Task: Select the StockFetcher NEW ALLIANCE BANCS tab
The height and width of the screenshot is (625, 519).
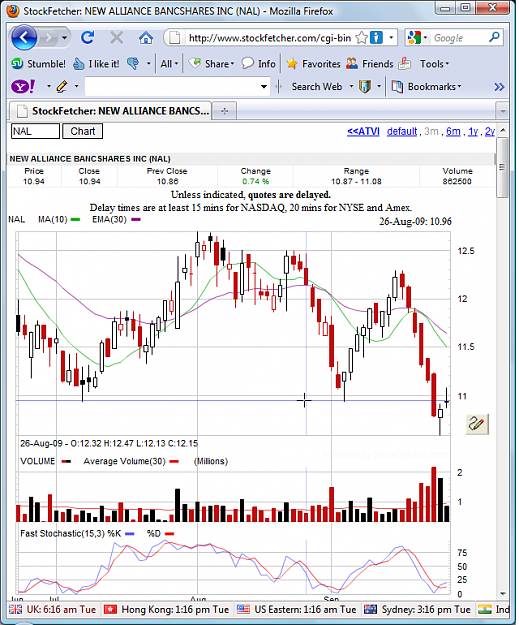Action: point(111,111)
